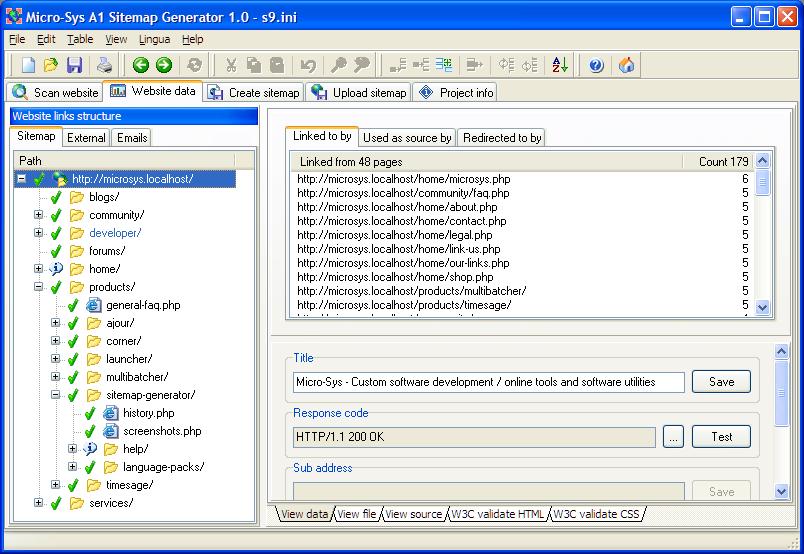Switch to the Scan website tab
804x554 pixels.
click(55, 92)
